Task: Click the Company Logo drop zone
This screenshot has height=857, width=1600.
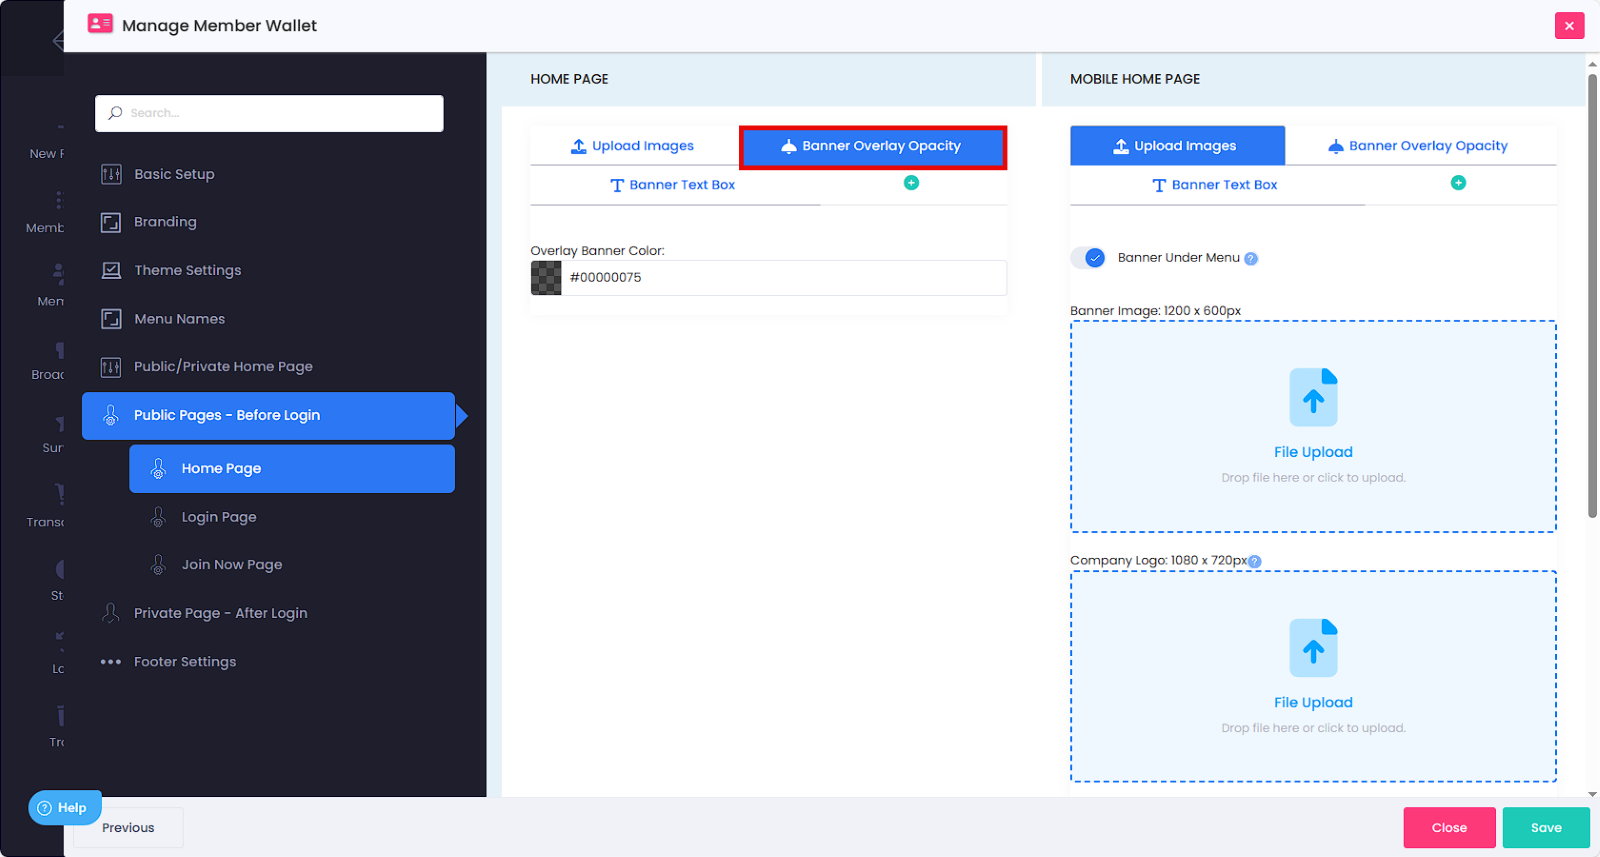Action: click(1313, 677)
